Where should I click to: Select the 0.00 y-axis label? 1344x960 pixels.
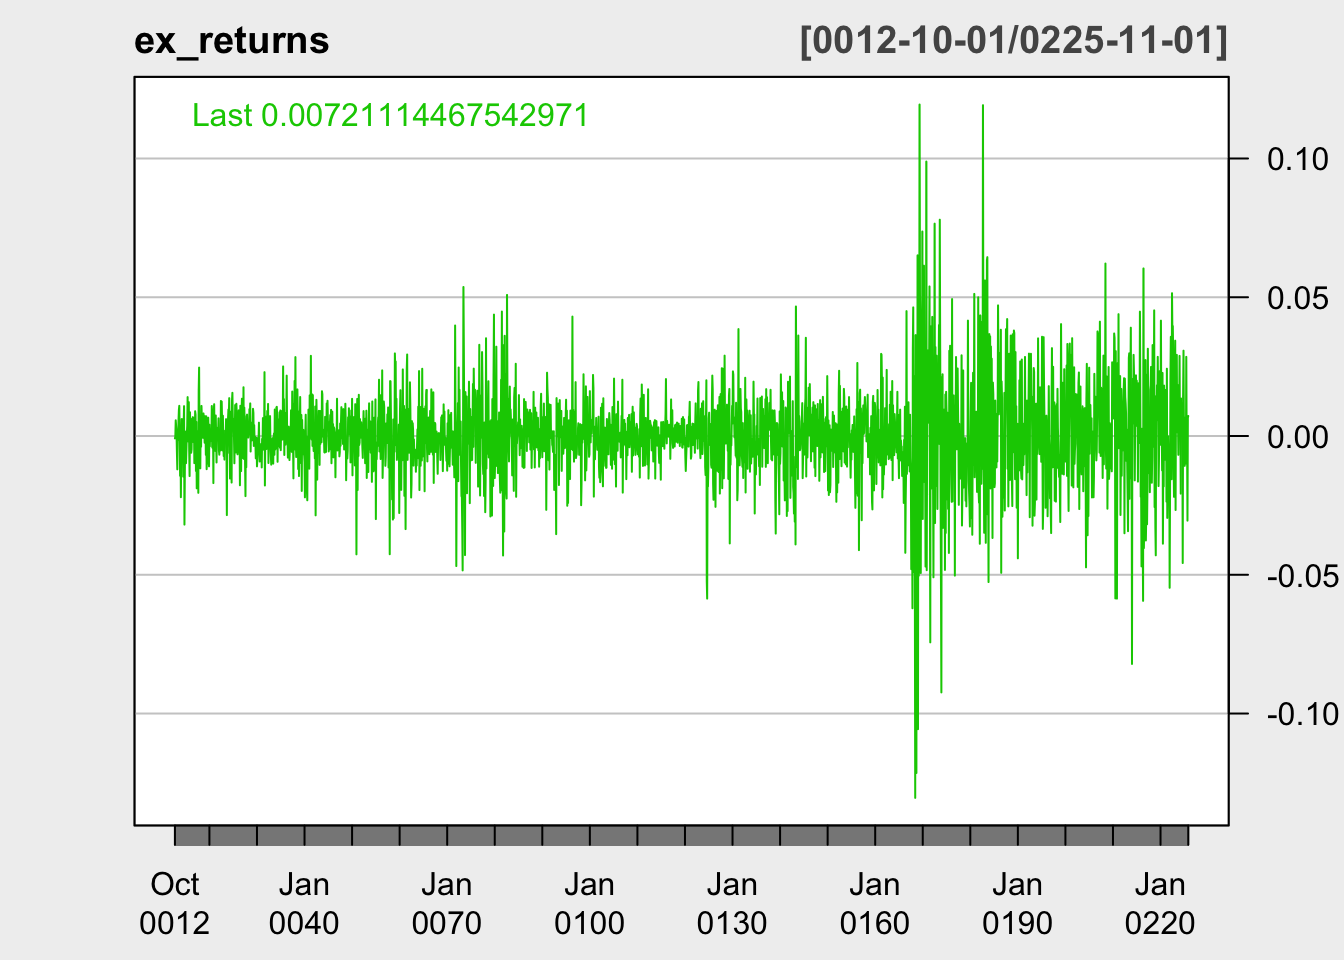tap(1297, 437)
